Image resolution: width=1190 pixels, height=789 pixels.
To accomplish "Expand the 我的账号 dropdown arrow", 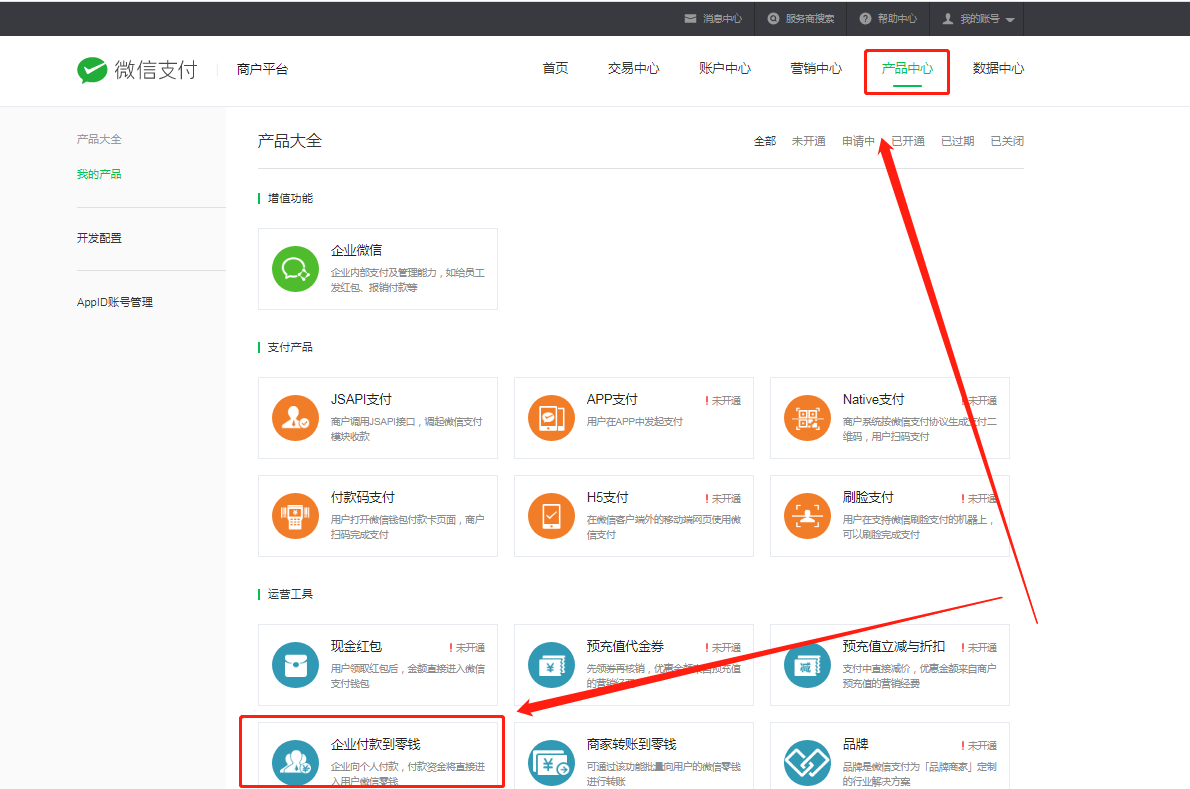I will pos(1009,20).
